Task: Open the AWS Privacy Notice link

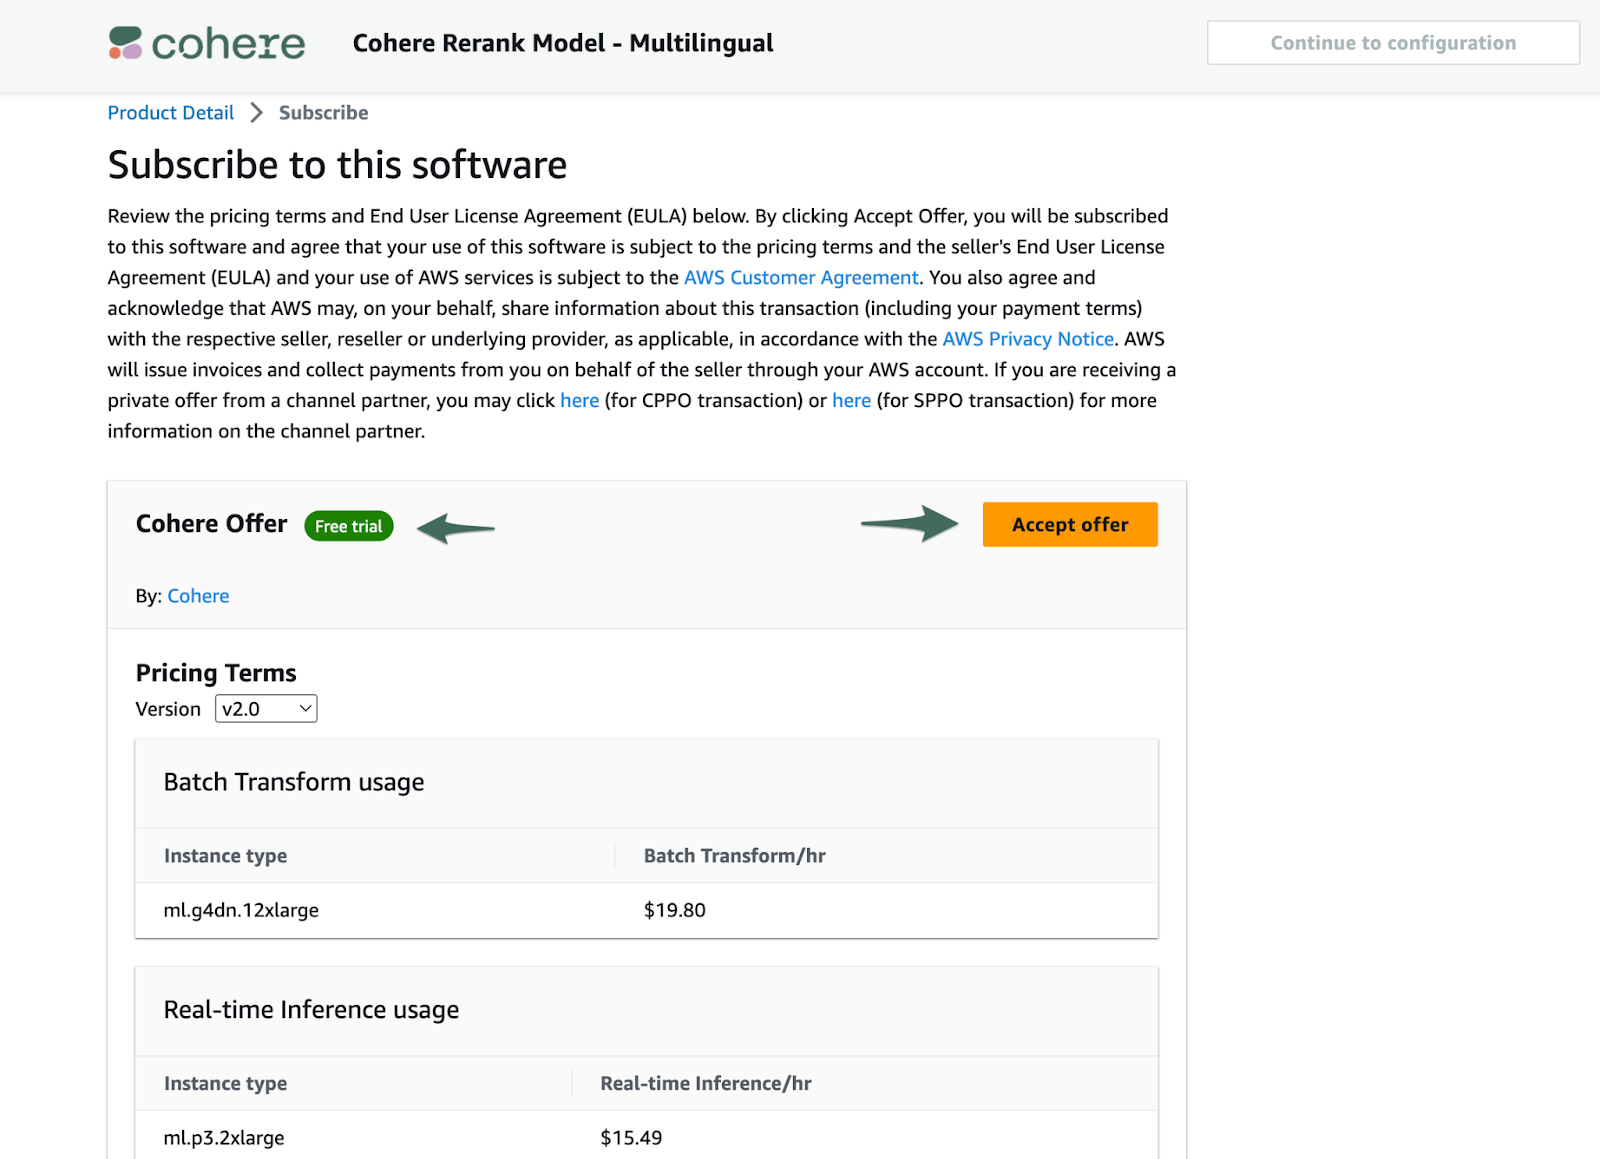Action: coord(1028,339)
